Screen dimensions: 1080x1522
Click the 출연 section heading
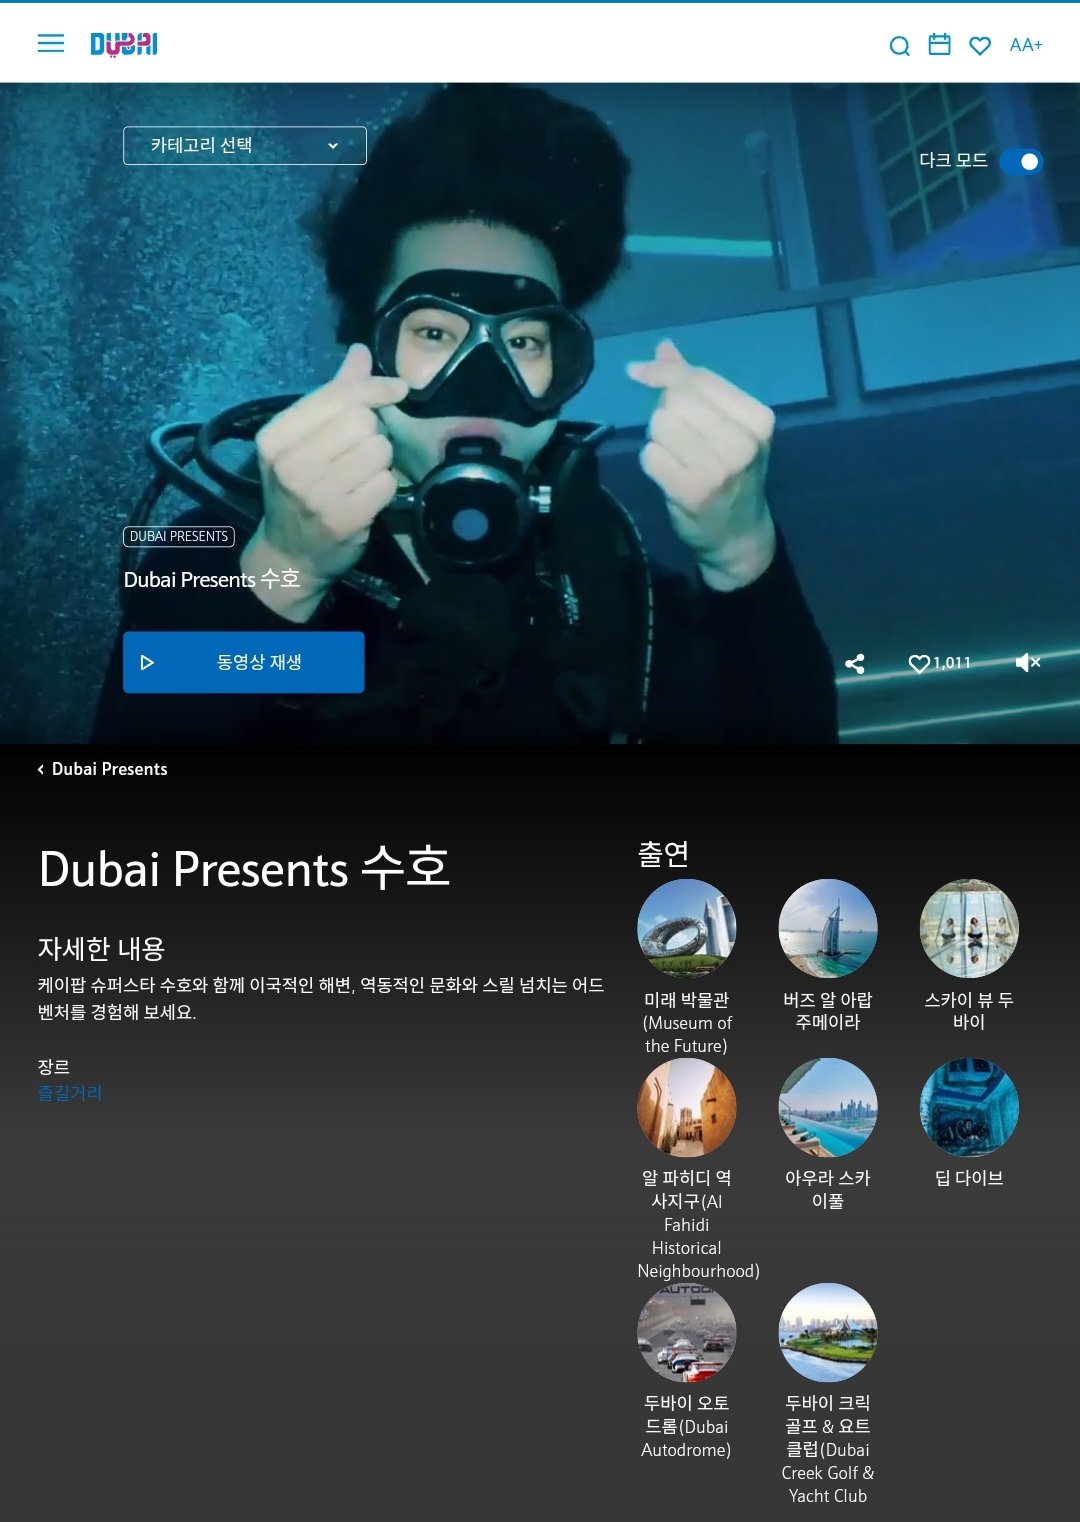tap(664, 854)
